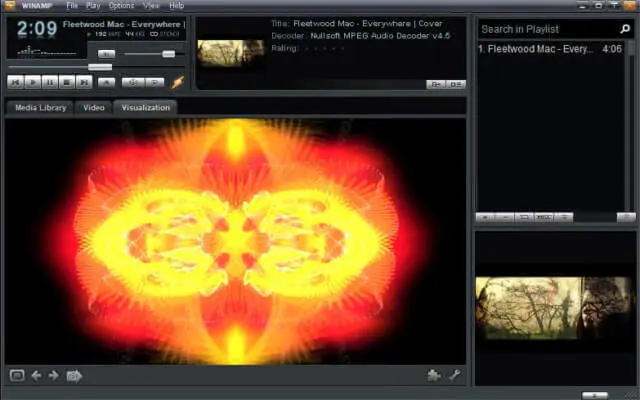This screenshot has width=640, height=400.
Task: Open the Options menu
Action: (x=121, y=5)
